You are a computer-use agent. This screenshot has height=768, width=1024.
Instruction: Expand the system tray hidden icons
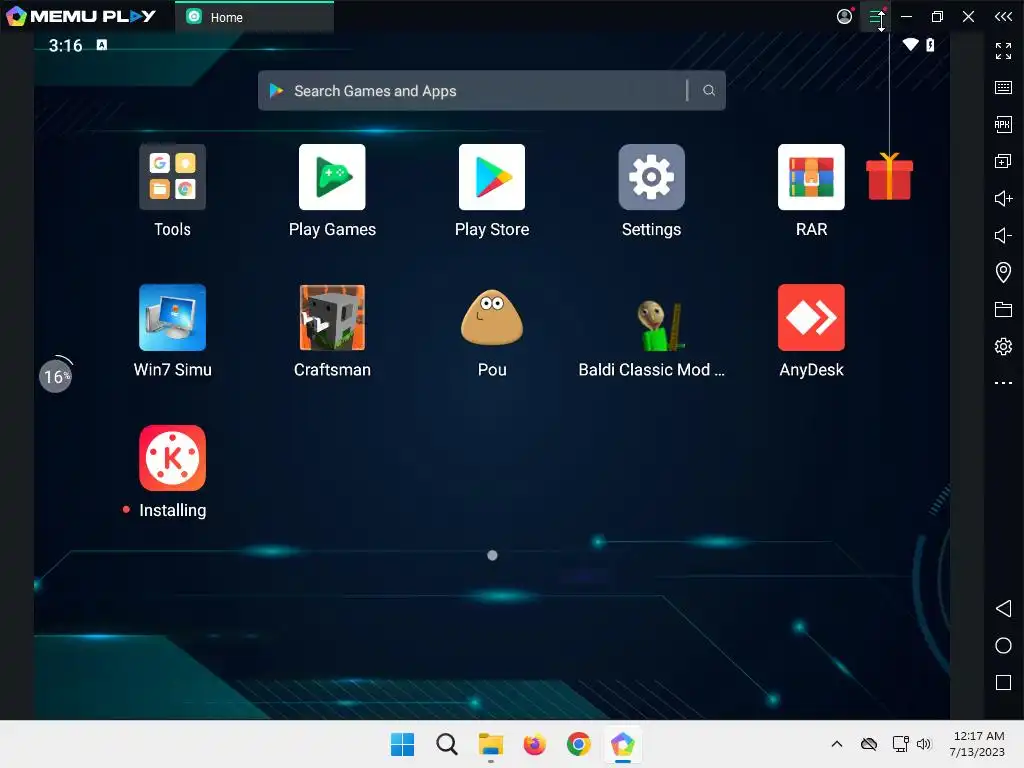837,744
